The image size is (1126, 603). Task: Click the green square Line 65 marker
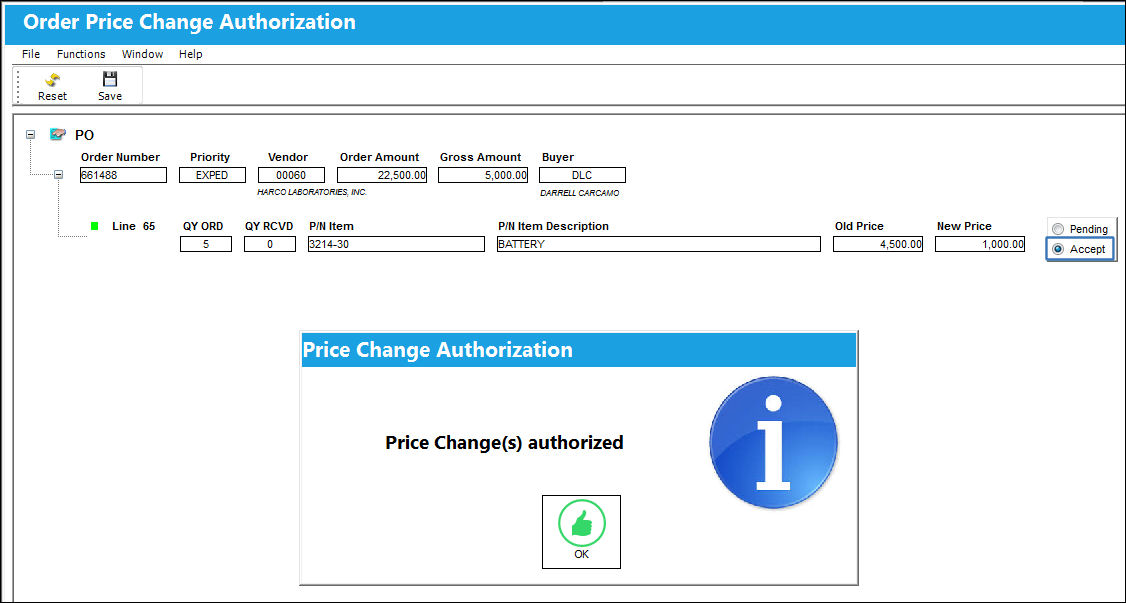click(94, 226)
